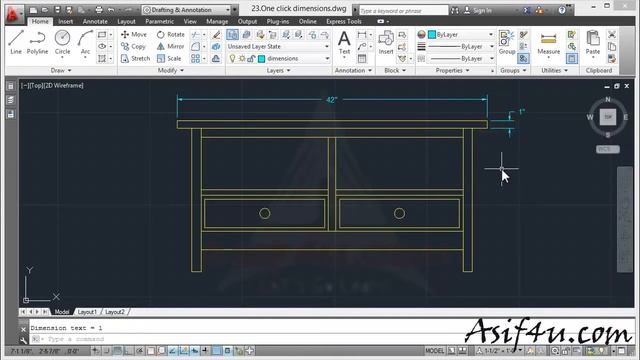
Task: Toggle Infer Constraints in status bar
Action: pos(96,351)
